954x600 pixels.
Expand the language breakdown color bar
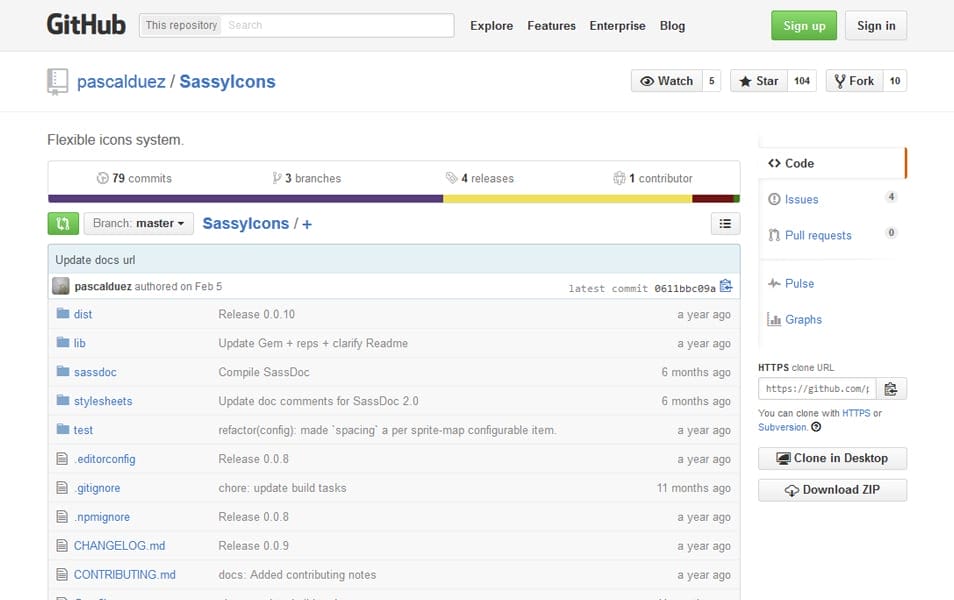click(x=393, y=199)
